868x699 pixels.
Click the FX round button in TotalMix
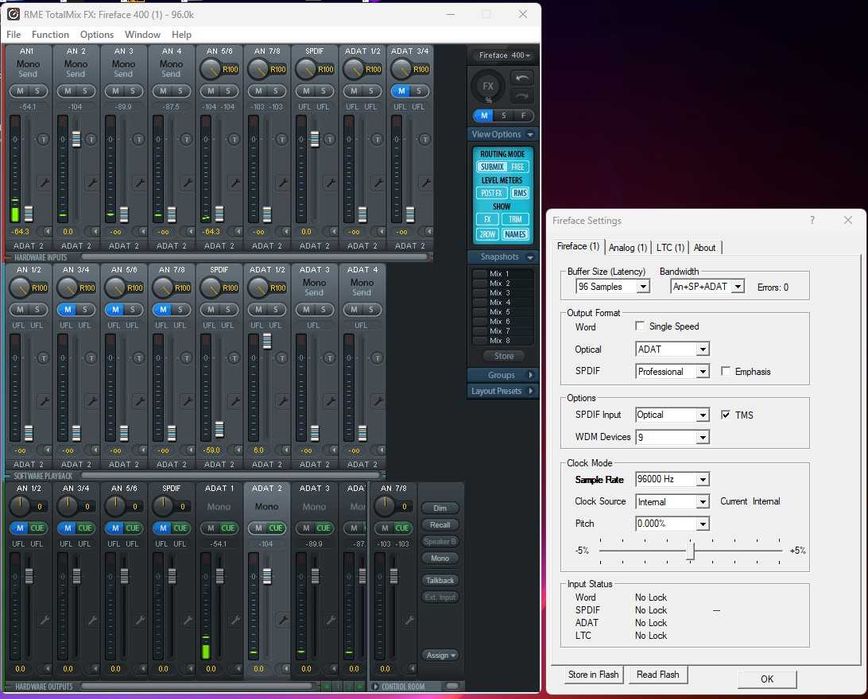(488, 86)
